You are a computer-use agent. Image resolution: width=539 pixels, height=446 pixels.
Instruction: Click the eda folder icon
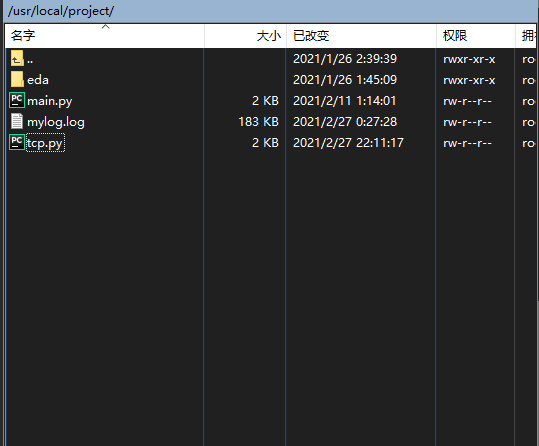[17, 79]
